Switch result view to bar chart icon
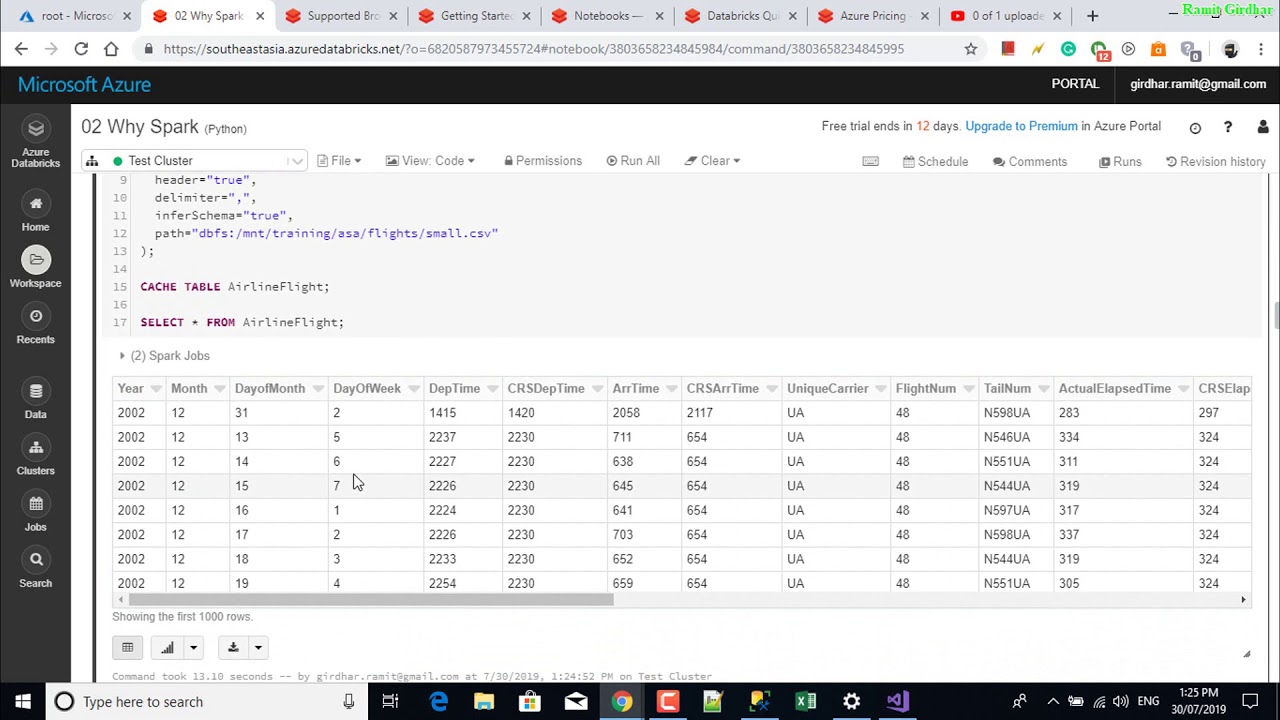This screenshot has height=720, width=1280. click(167, 647)
